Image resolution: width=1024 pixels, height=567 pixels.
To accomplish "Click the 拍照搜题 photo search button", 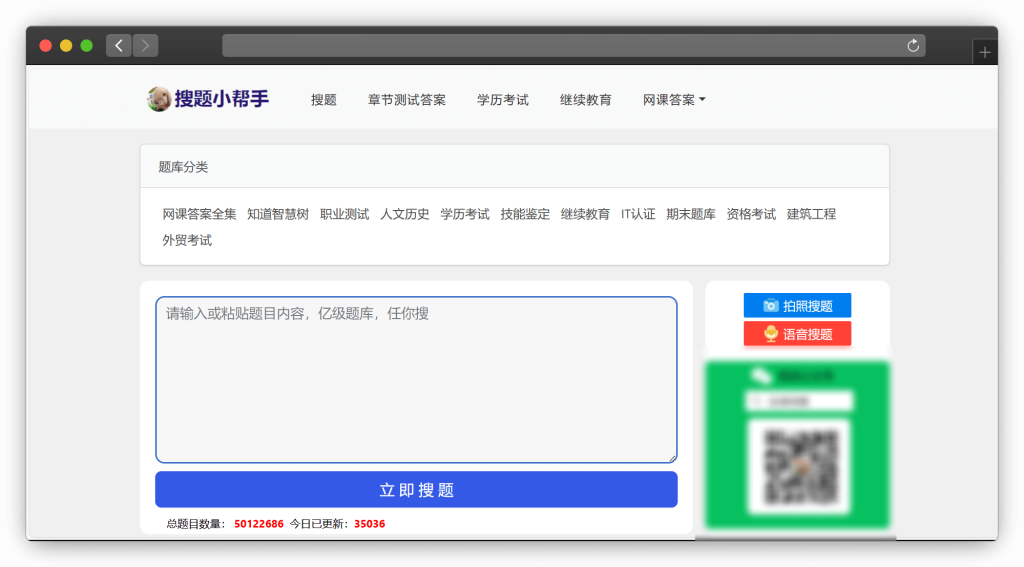I will point(797,306).
